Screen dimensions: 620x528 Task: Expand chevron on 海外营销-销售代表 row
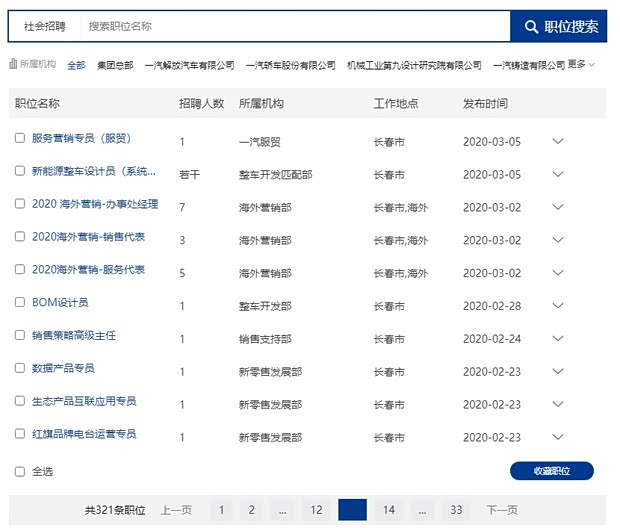(x=558, y=240)
